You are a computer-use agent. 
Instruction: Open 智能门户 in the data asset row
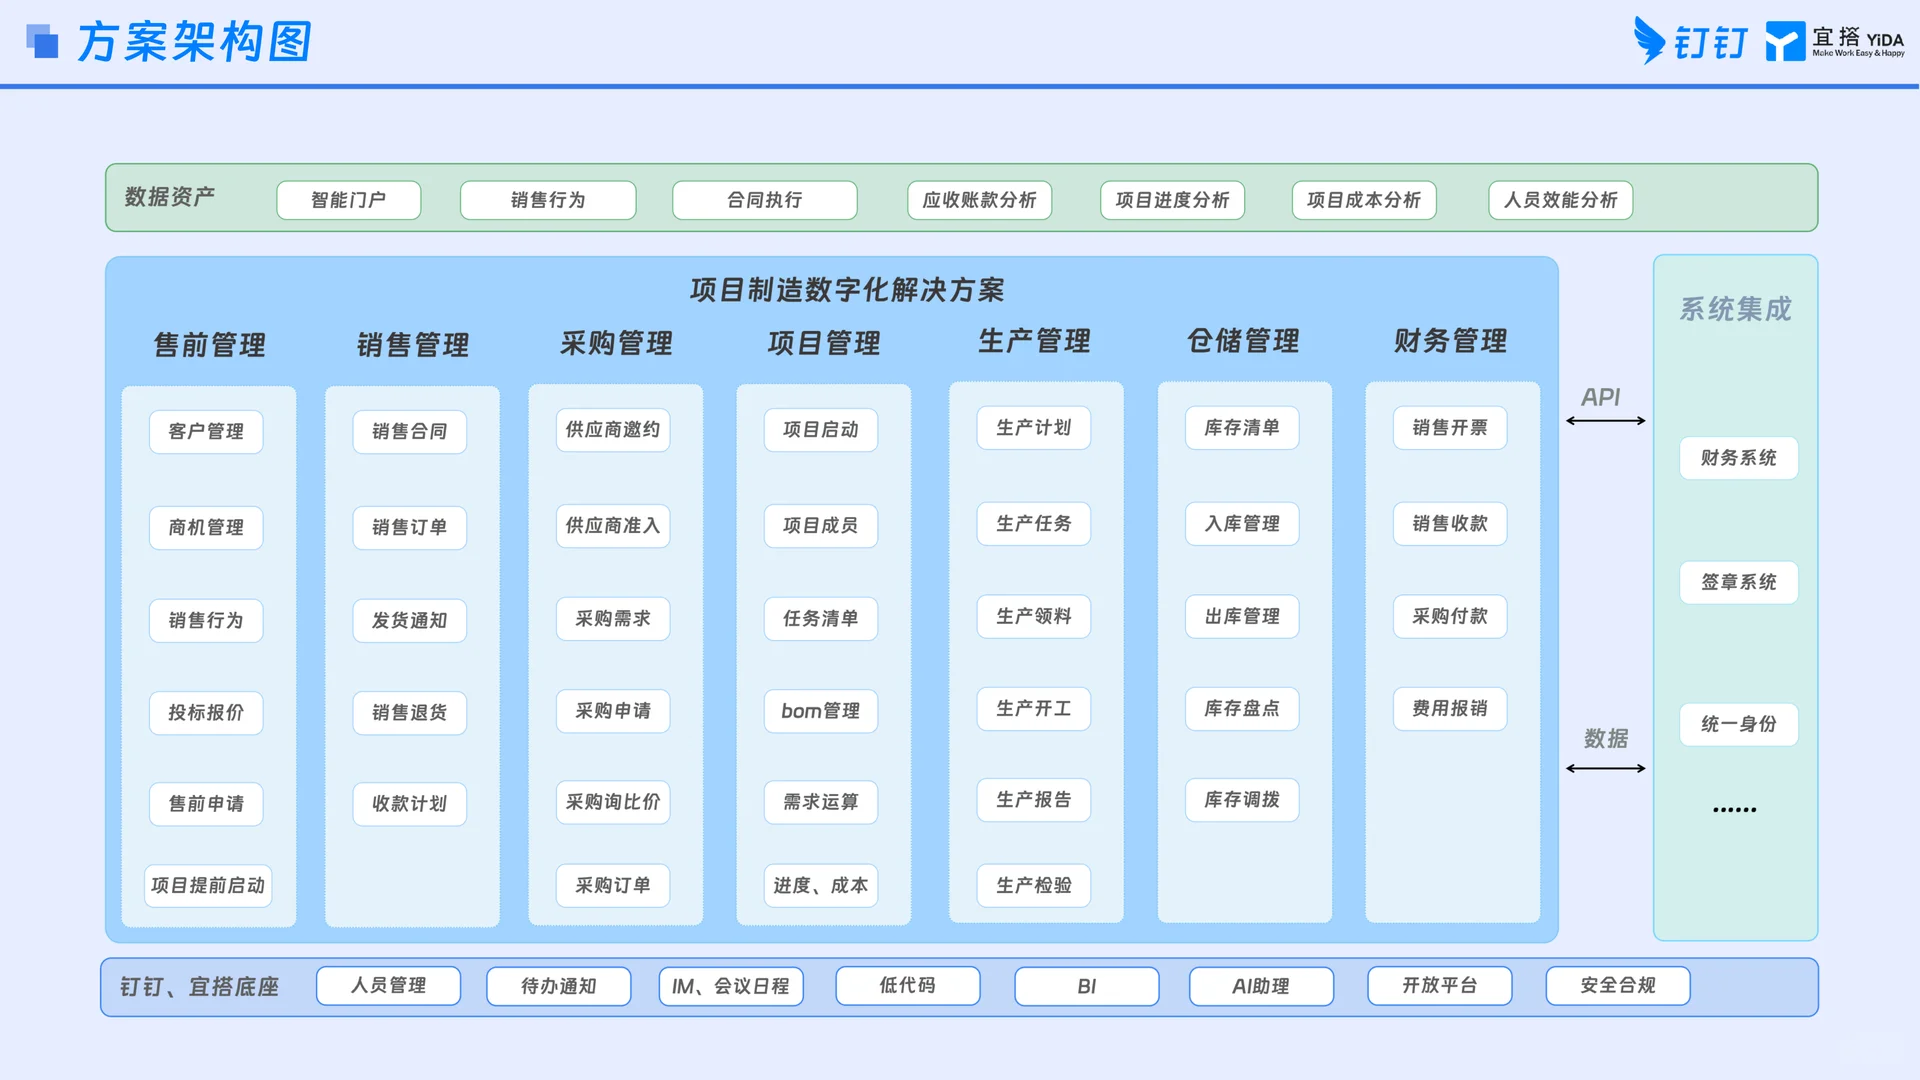click(x=348, y=199)
